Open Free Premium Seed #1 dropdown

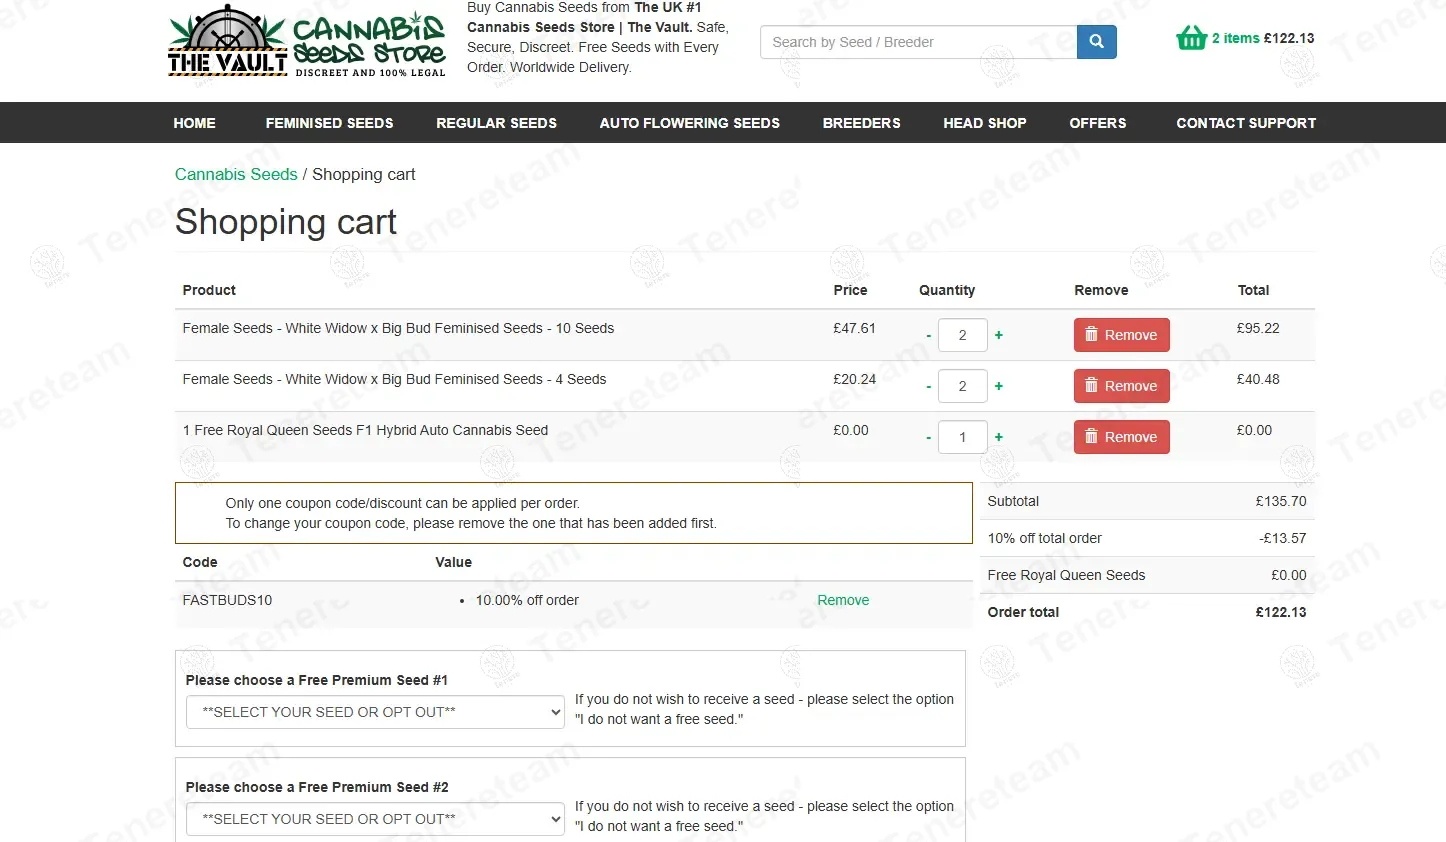click(375, 712)
